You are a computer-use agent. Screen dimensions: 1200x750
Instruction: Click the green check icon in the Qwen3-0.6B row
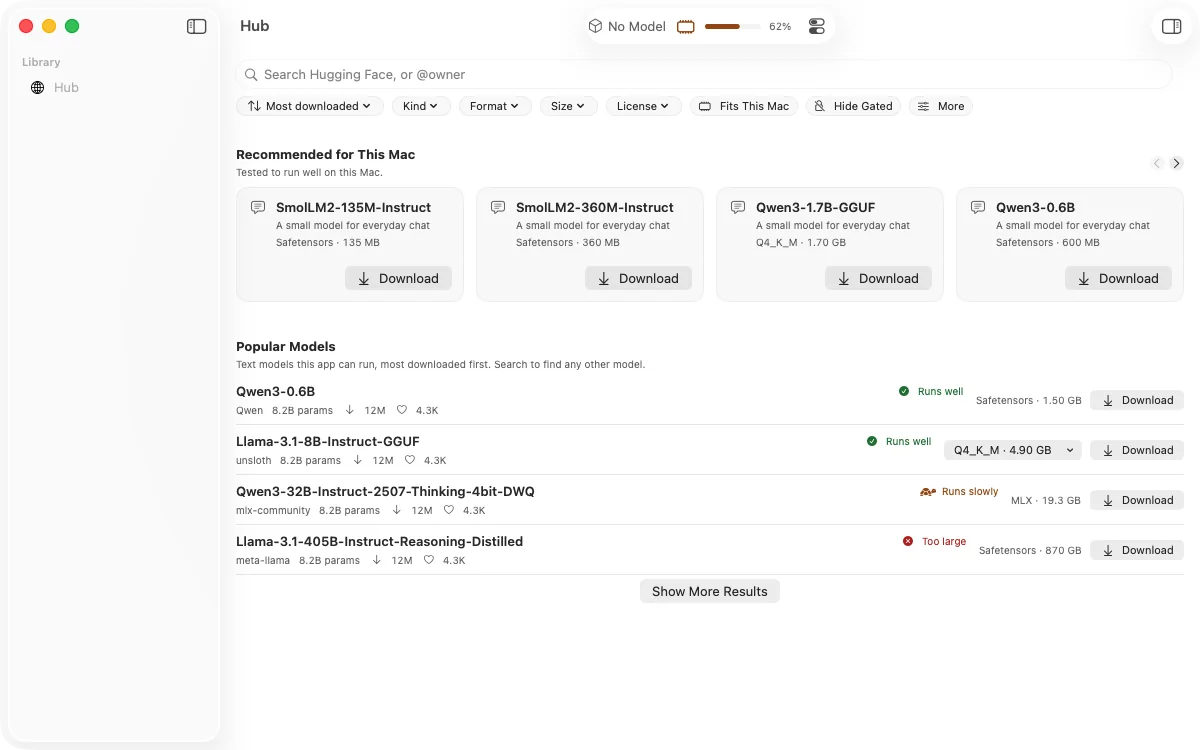[904, 391]
